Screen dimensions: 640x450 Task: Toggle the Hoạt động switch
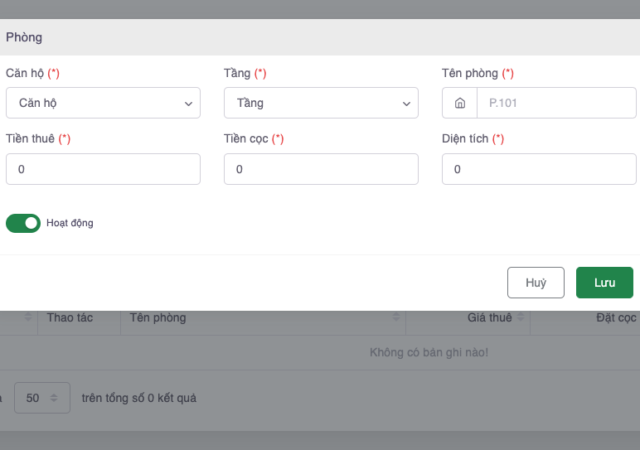[23, 223]
